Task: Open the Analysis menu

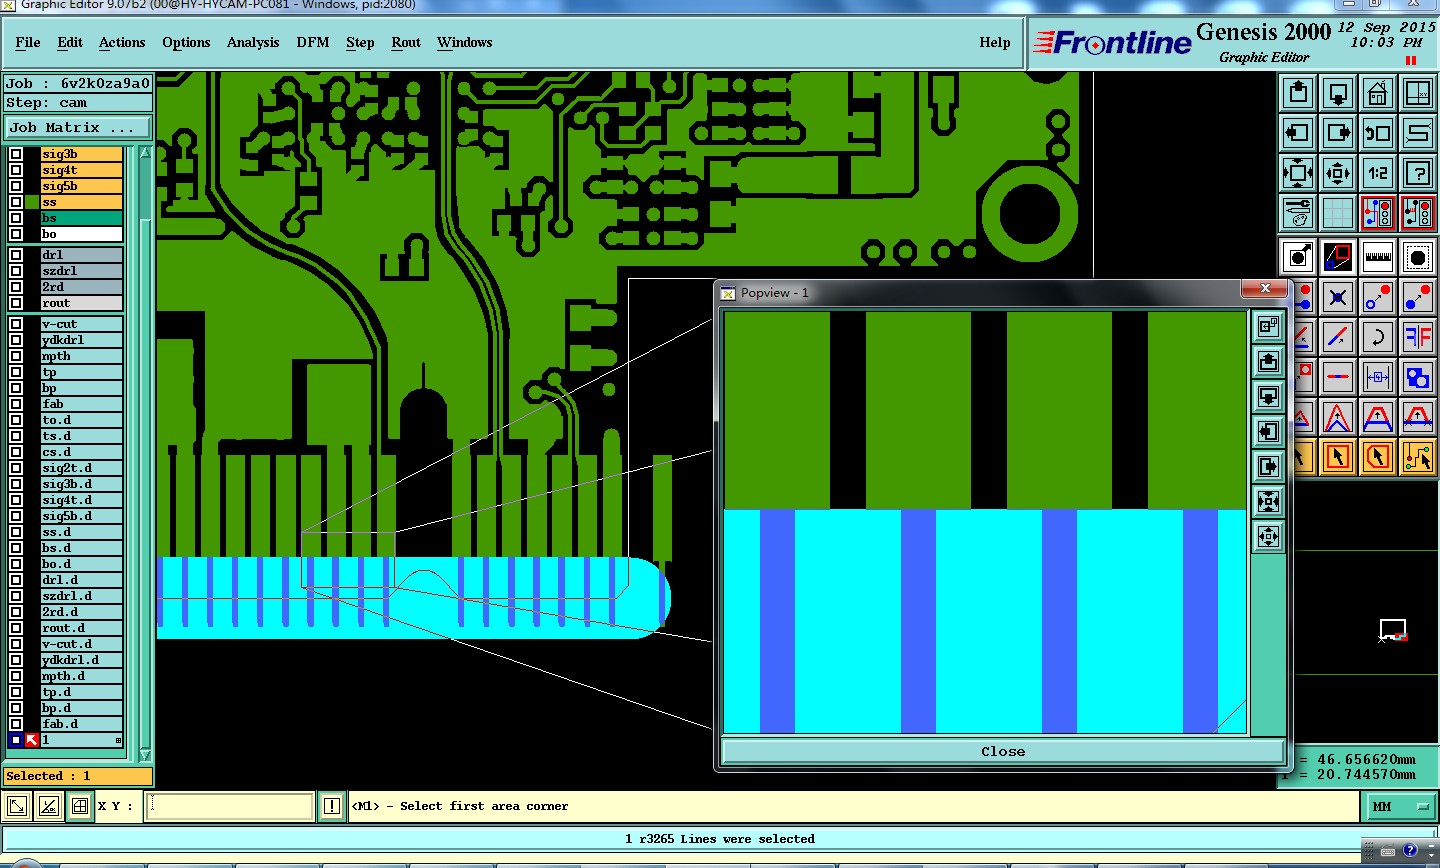Action: 253,42
